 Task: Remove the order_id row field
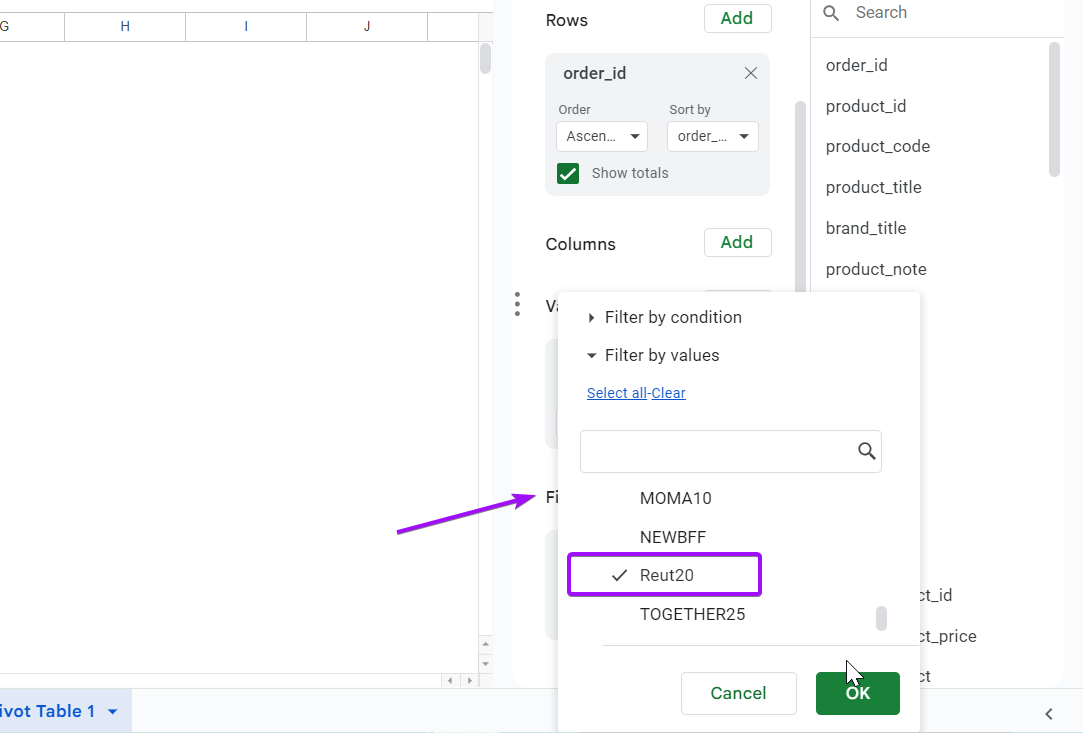[x=751, y=73]
